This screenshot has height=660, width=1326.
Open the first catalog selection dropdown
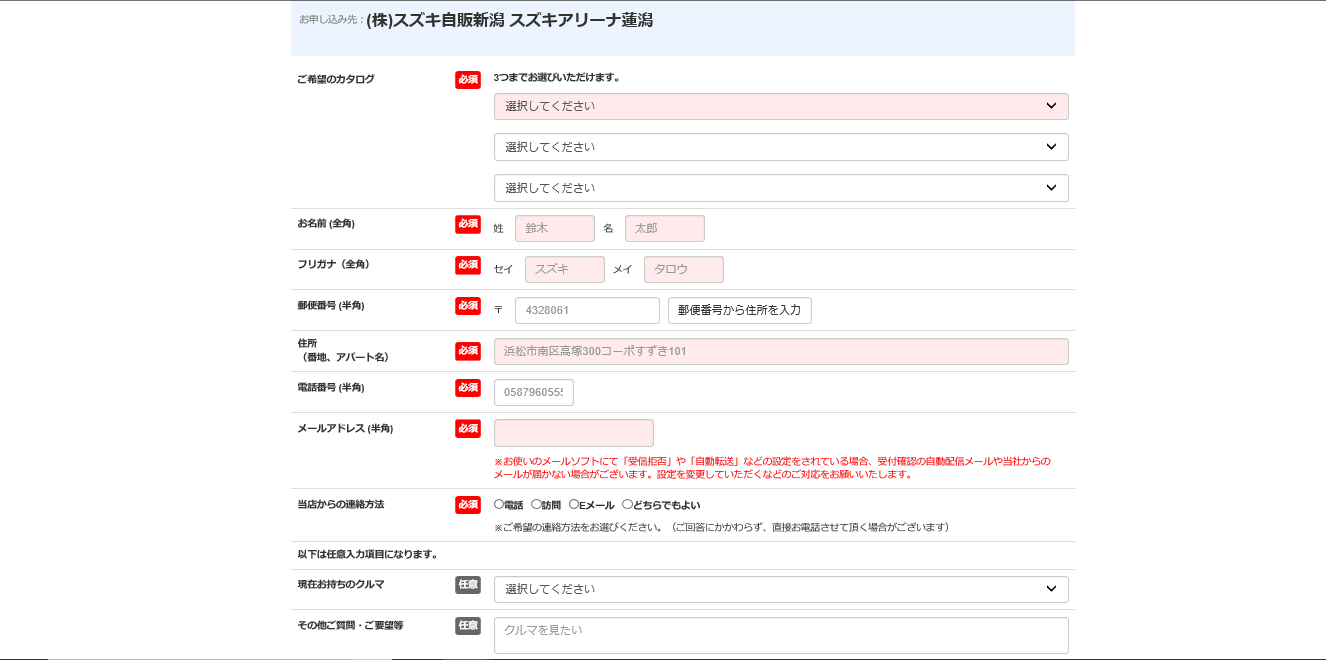point(780,106)
